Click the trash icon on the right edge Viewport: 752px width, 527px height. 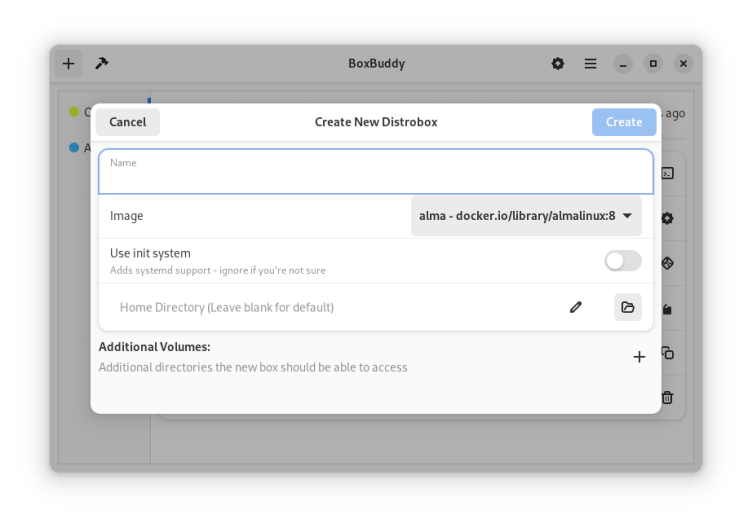(x=668, y=397)
